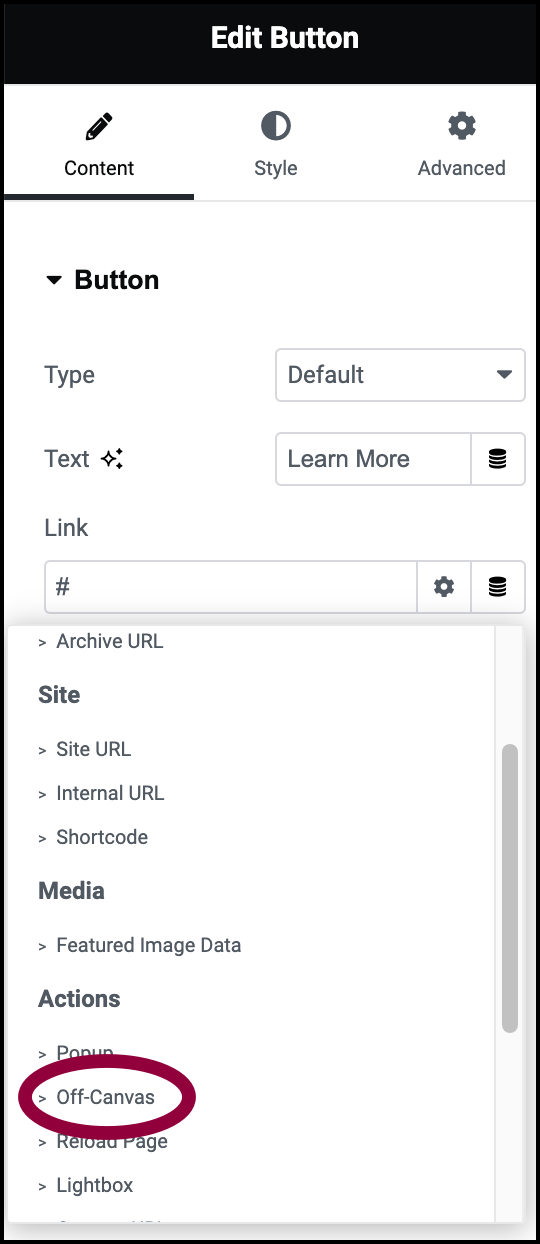Open dynamic tags icon for Link field
Viewport: 540px width, 1244px height.
pos(497,587)
